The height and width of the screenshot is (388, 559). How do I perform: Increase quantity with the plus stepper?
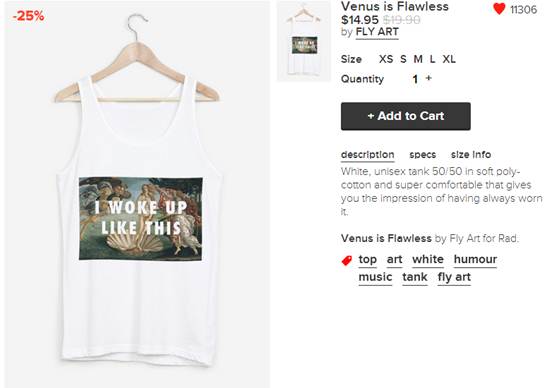coord(429,78)
